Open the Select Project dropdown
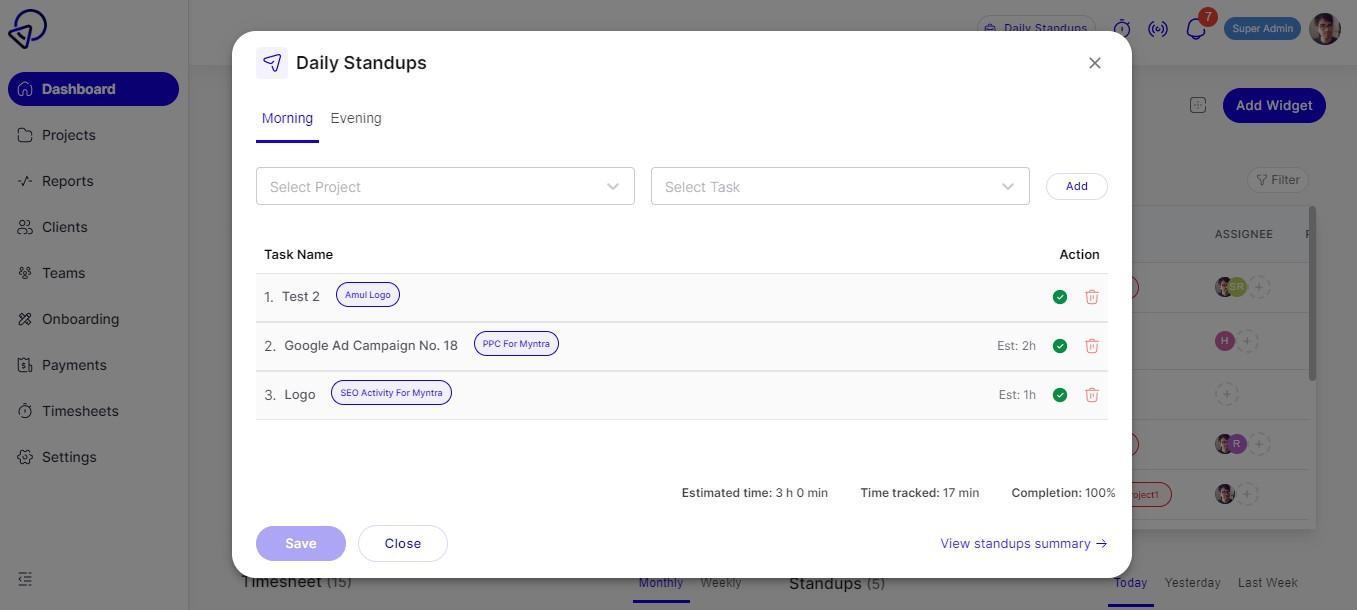The height and width of the screenshot is (610, 1357). click(x=445, y=187)
